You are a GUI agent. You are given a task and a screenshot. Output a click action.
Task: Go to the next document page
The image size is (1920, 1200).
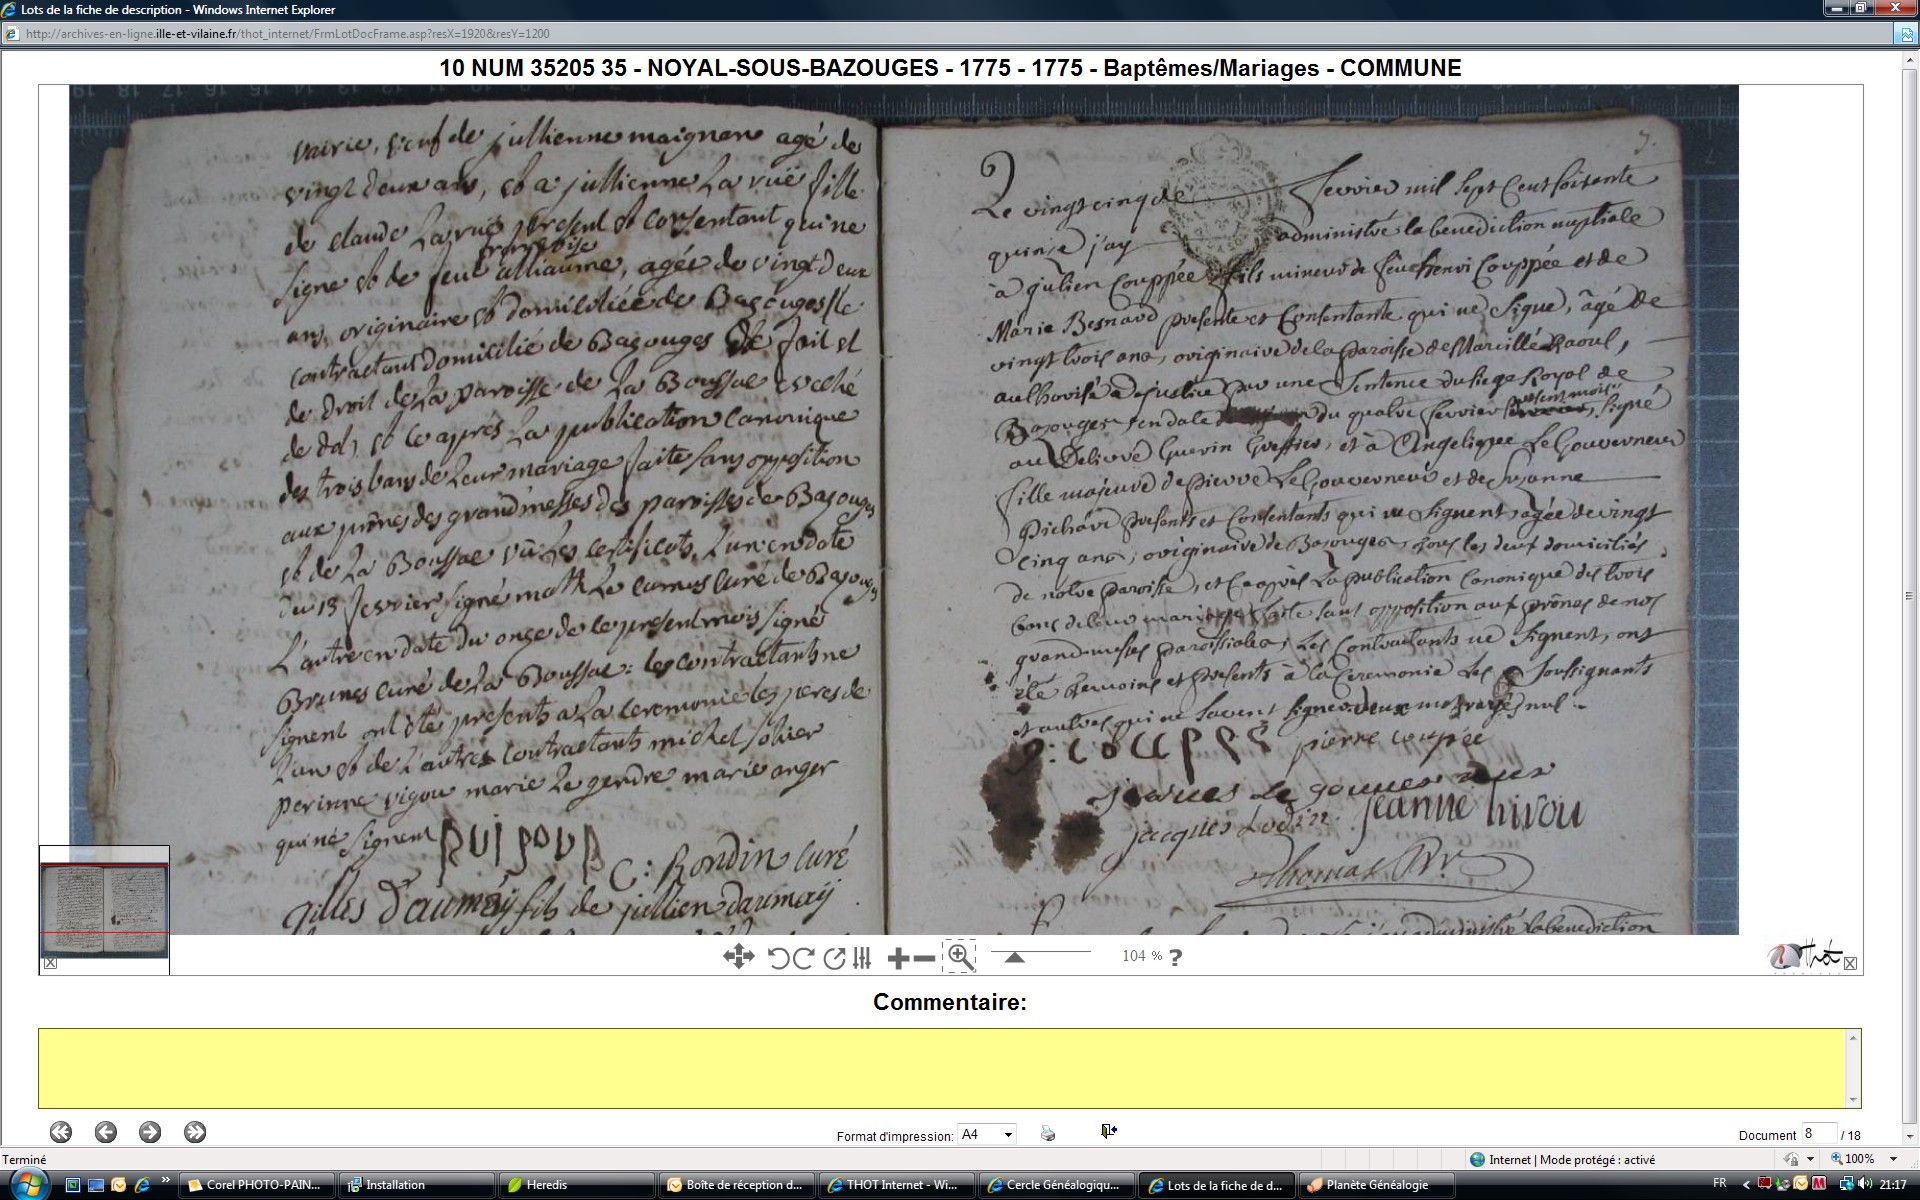click(150, 1132)
